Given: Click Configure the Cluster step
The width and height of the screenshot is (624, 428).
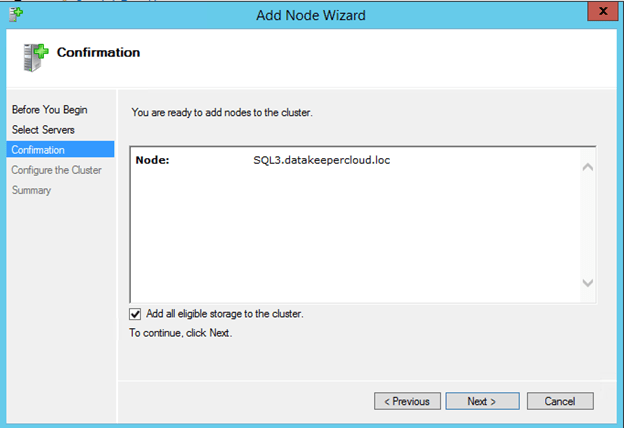Looking at the screenshot, I should 54,170.
